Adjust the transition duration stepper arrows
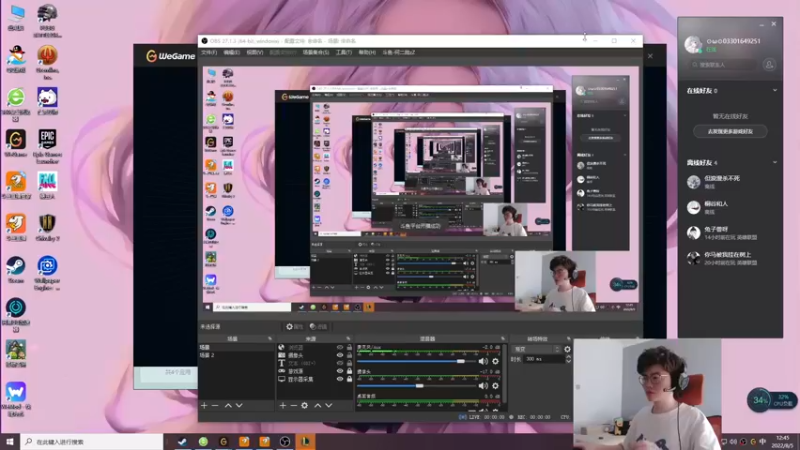Screen dimensions: 800x450 tap(568, 359)
